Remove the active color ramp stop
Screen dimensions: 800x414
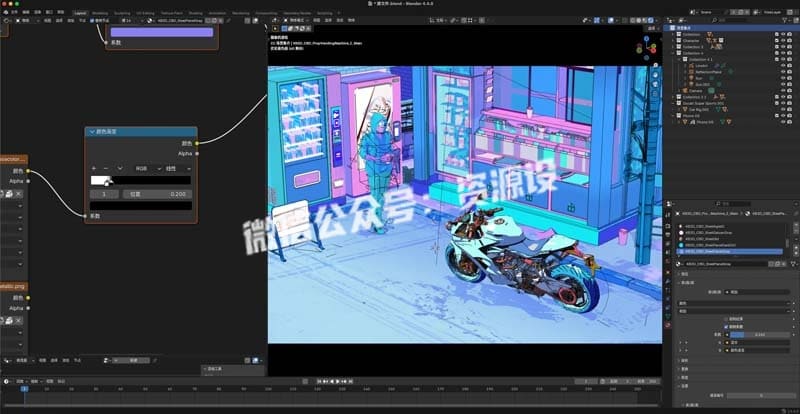click(x=106, y=168)
